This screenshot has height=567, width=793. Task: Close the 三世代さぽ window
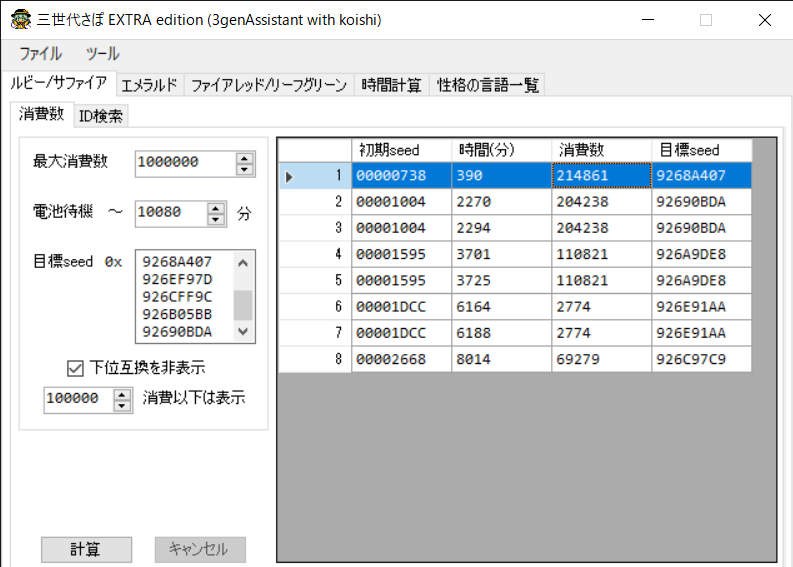point(765,20)
